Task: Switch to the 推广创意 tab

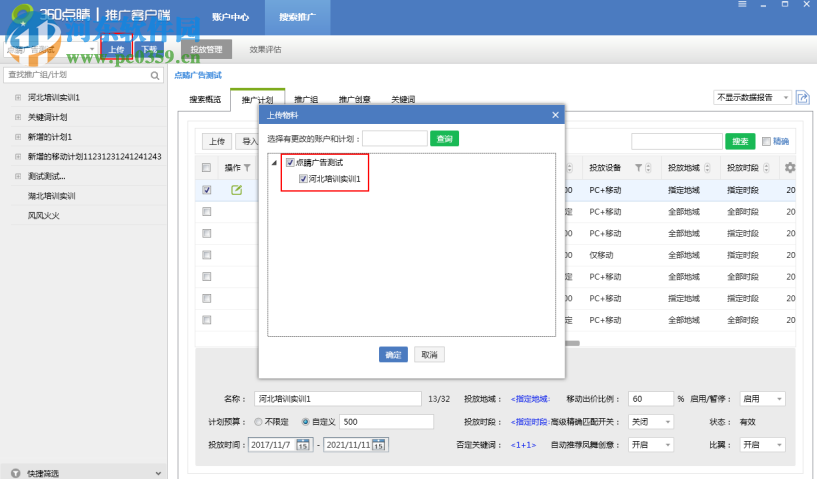Action: pos(354,100)
